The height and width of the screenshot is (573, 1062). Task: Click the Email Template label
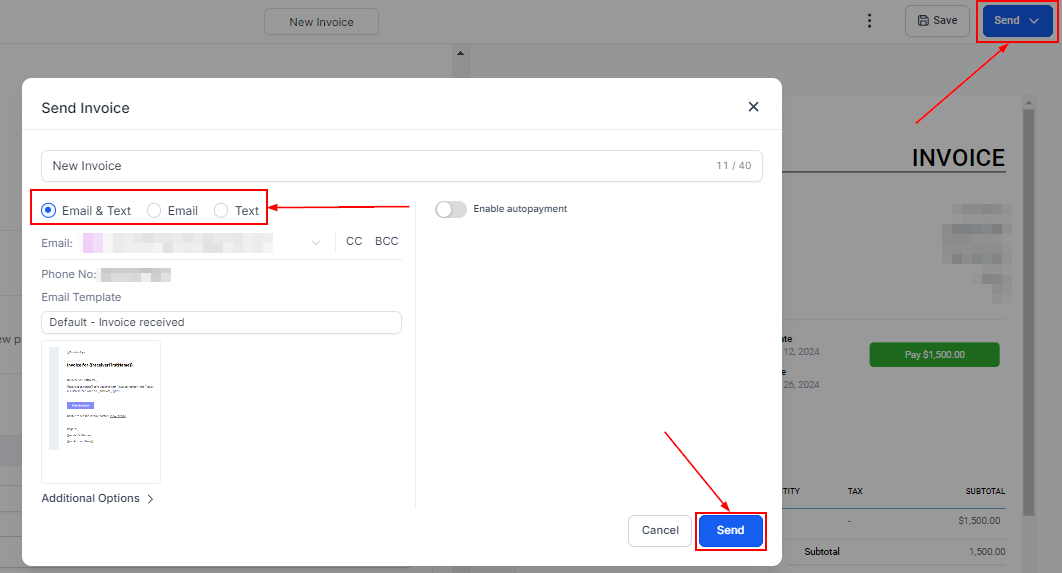click(81, 297)
